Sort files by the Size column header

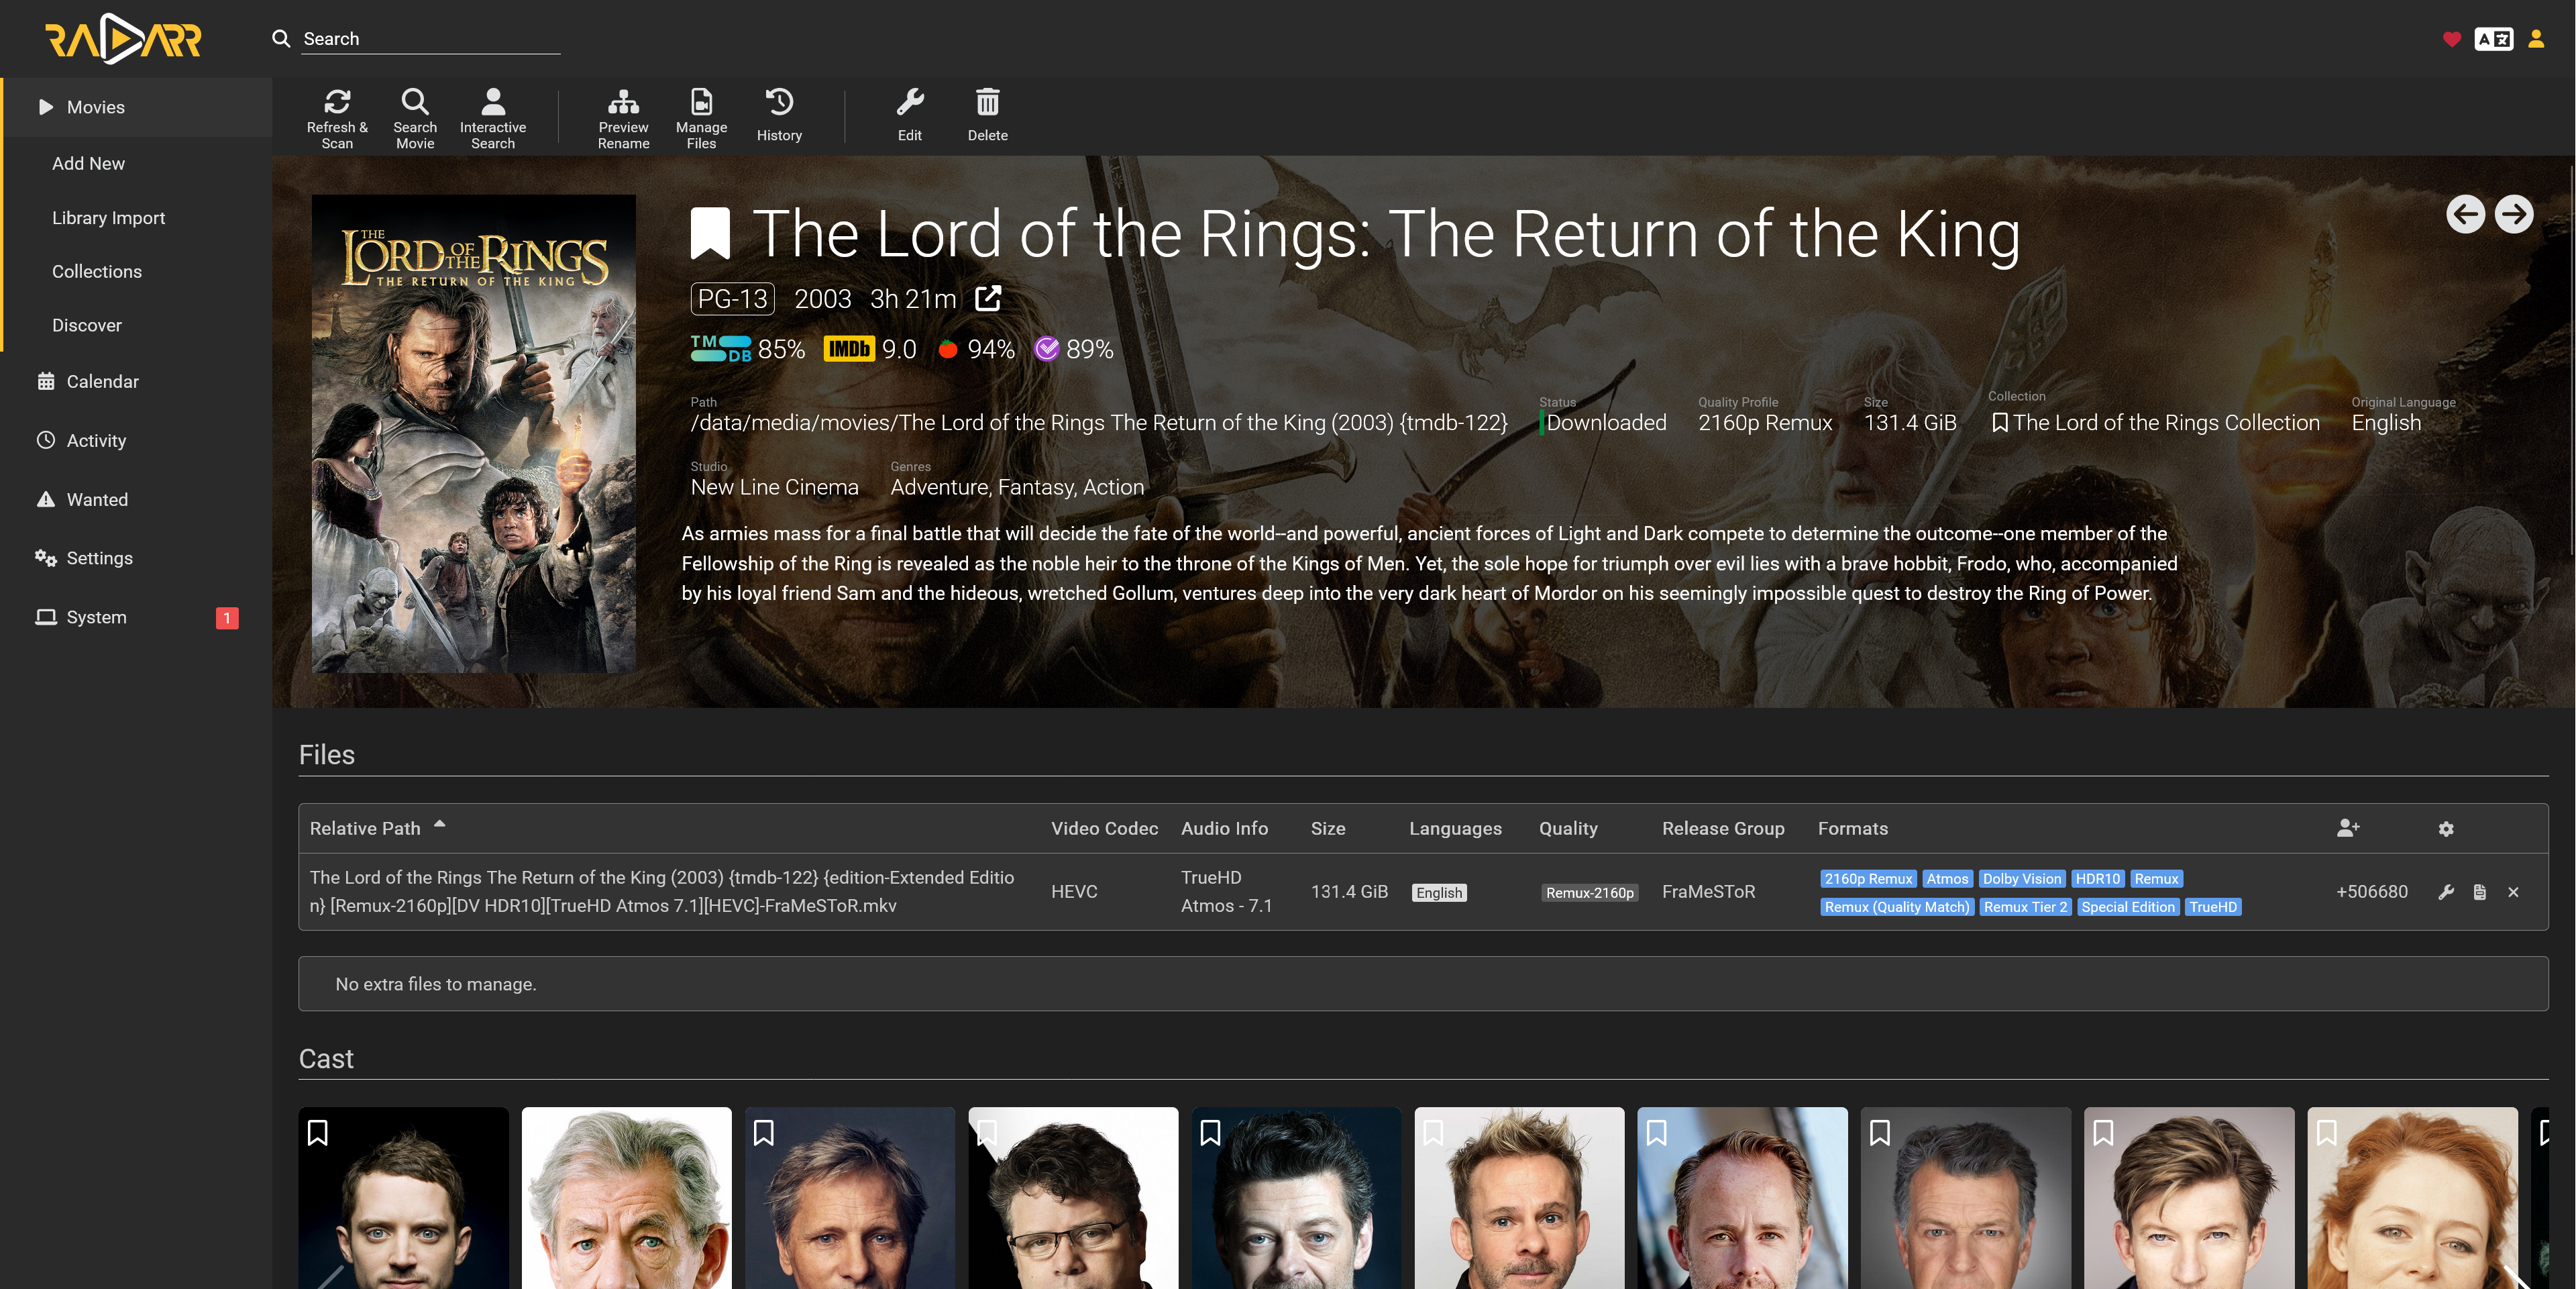tap(1328, 828)
